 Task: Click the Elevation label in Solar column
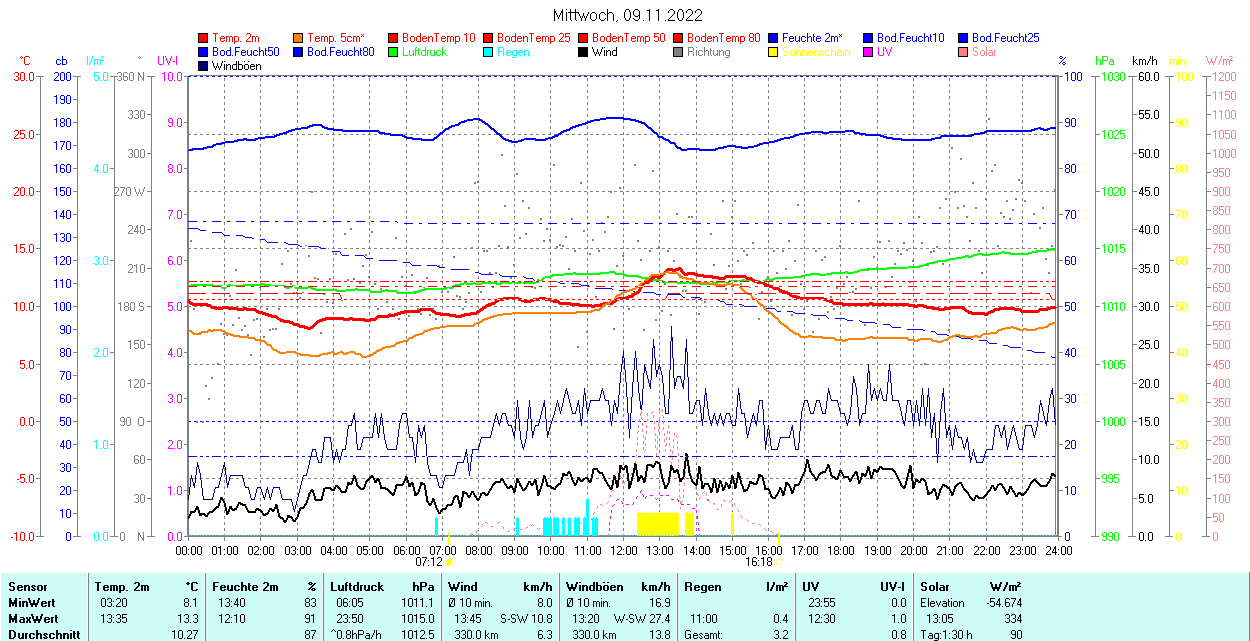coord(943,603)
